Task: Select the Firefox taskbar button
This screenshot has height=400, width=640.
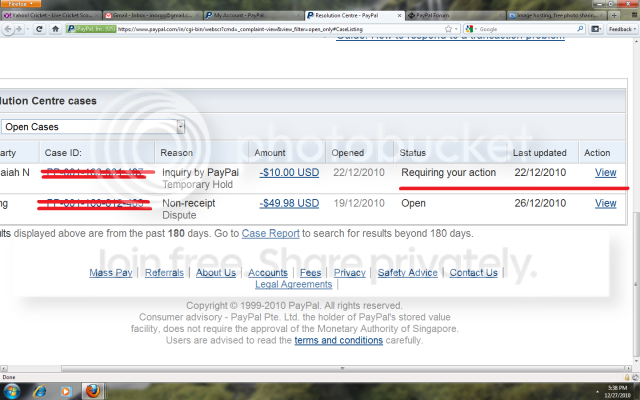Action: [93, 391]
